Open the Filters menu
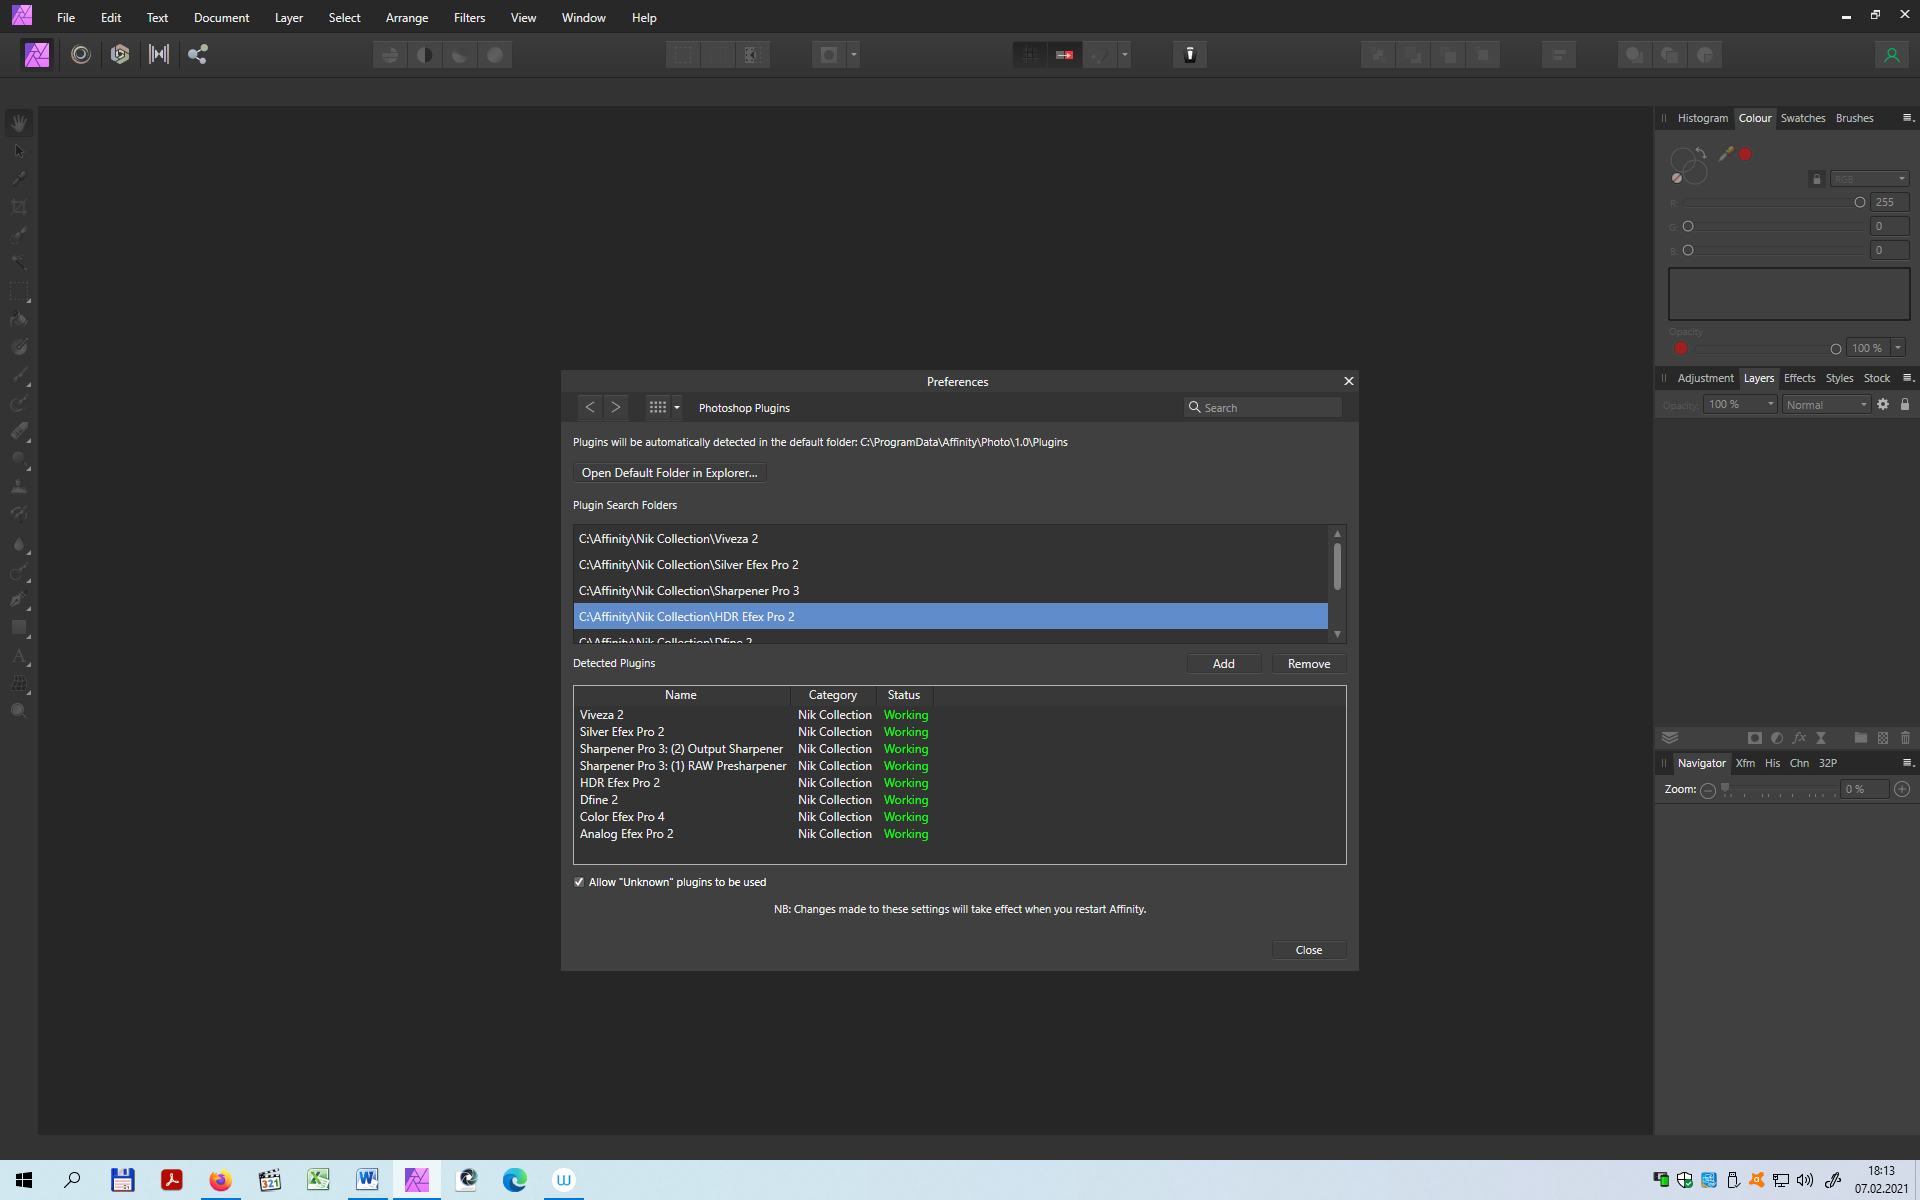The image size is (1920, 1200). point(468,18)
